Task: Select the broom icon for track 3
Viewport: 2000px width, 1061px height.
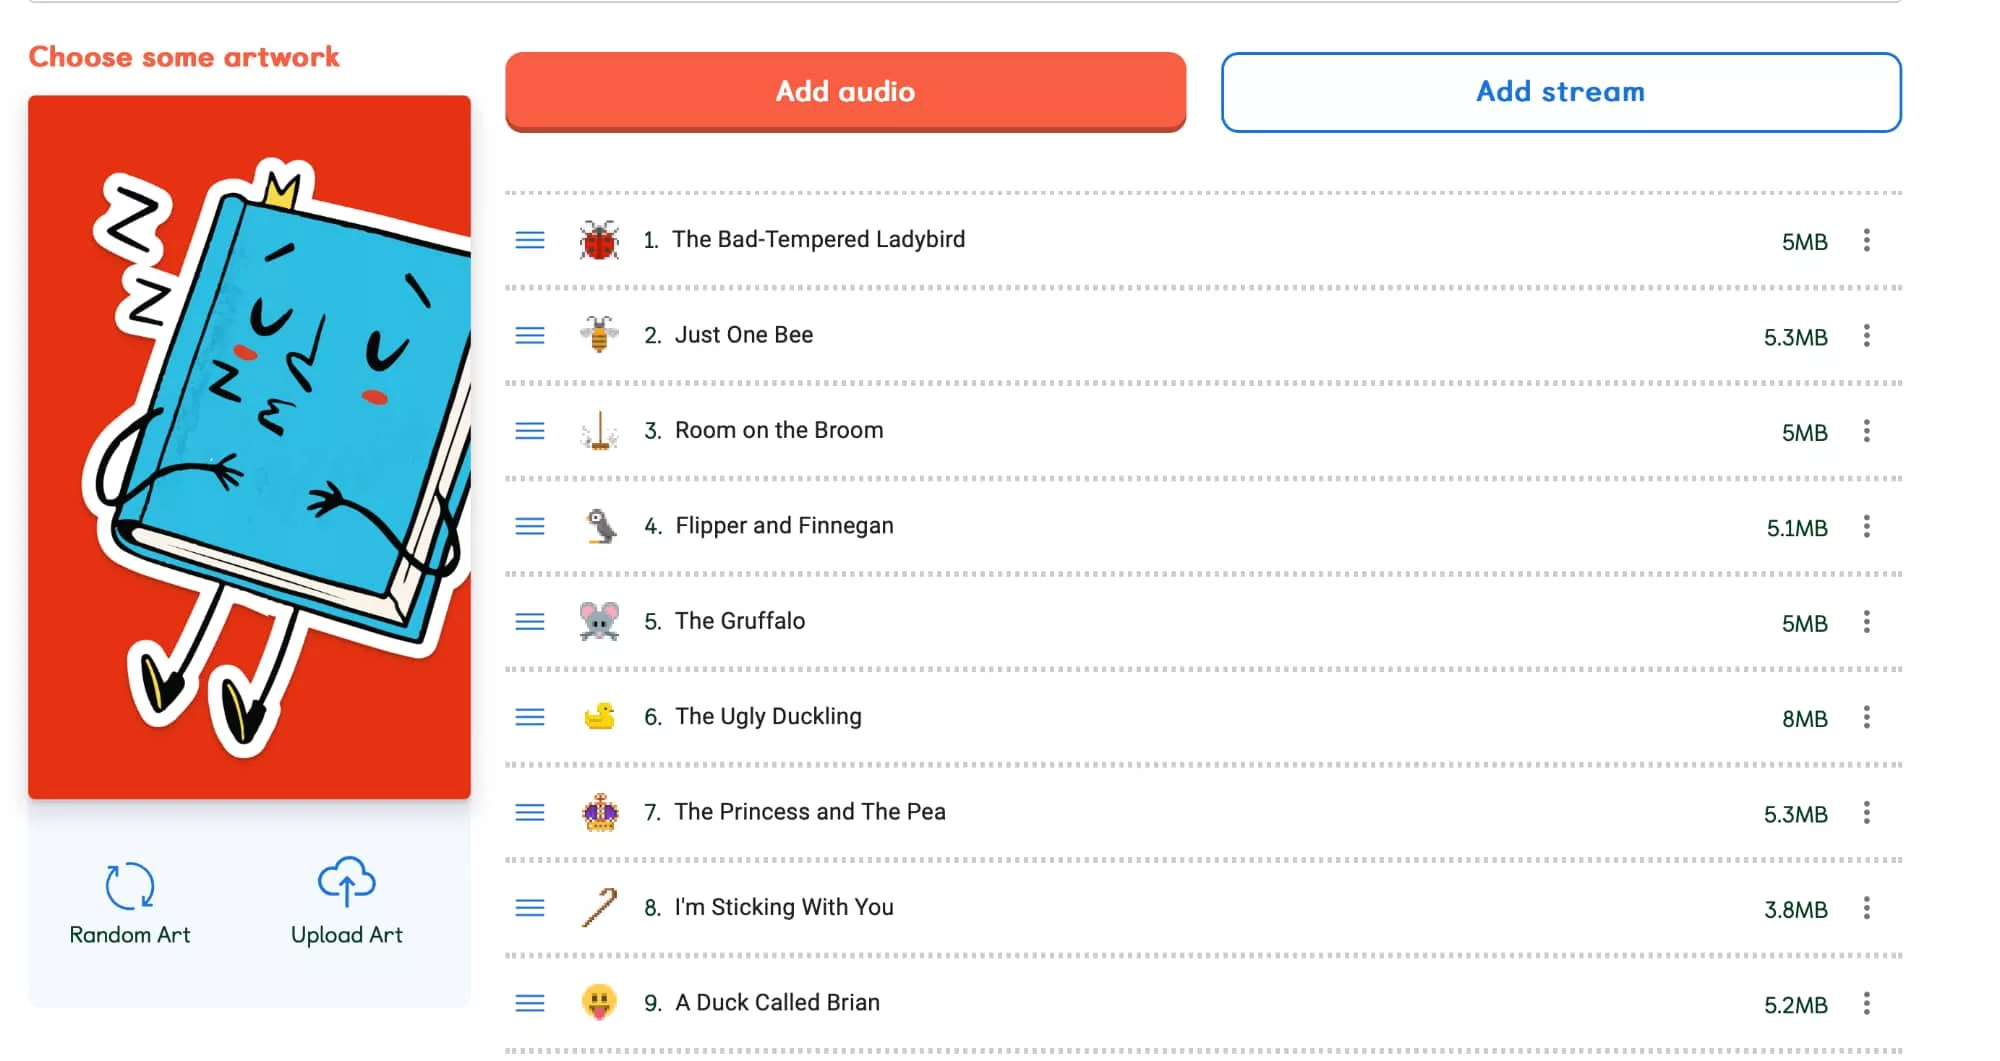Action: point(599,431)
